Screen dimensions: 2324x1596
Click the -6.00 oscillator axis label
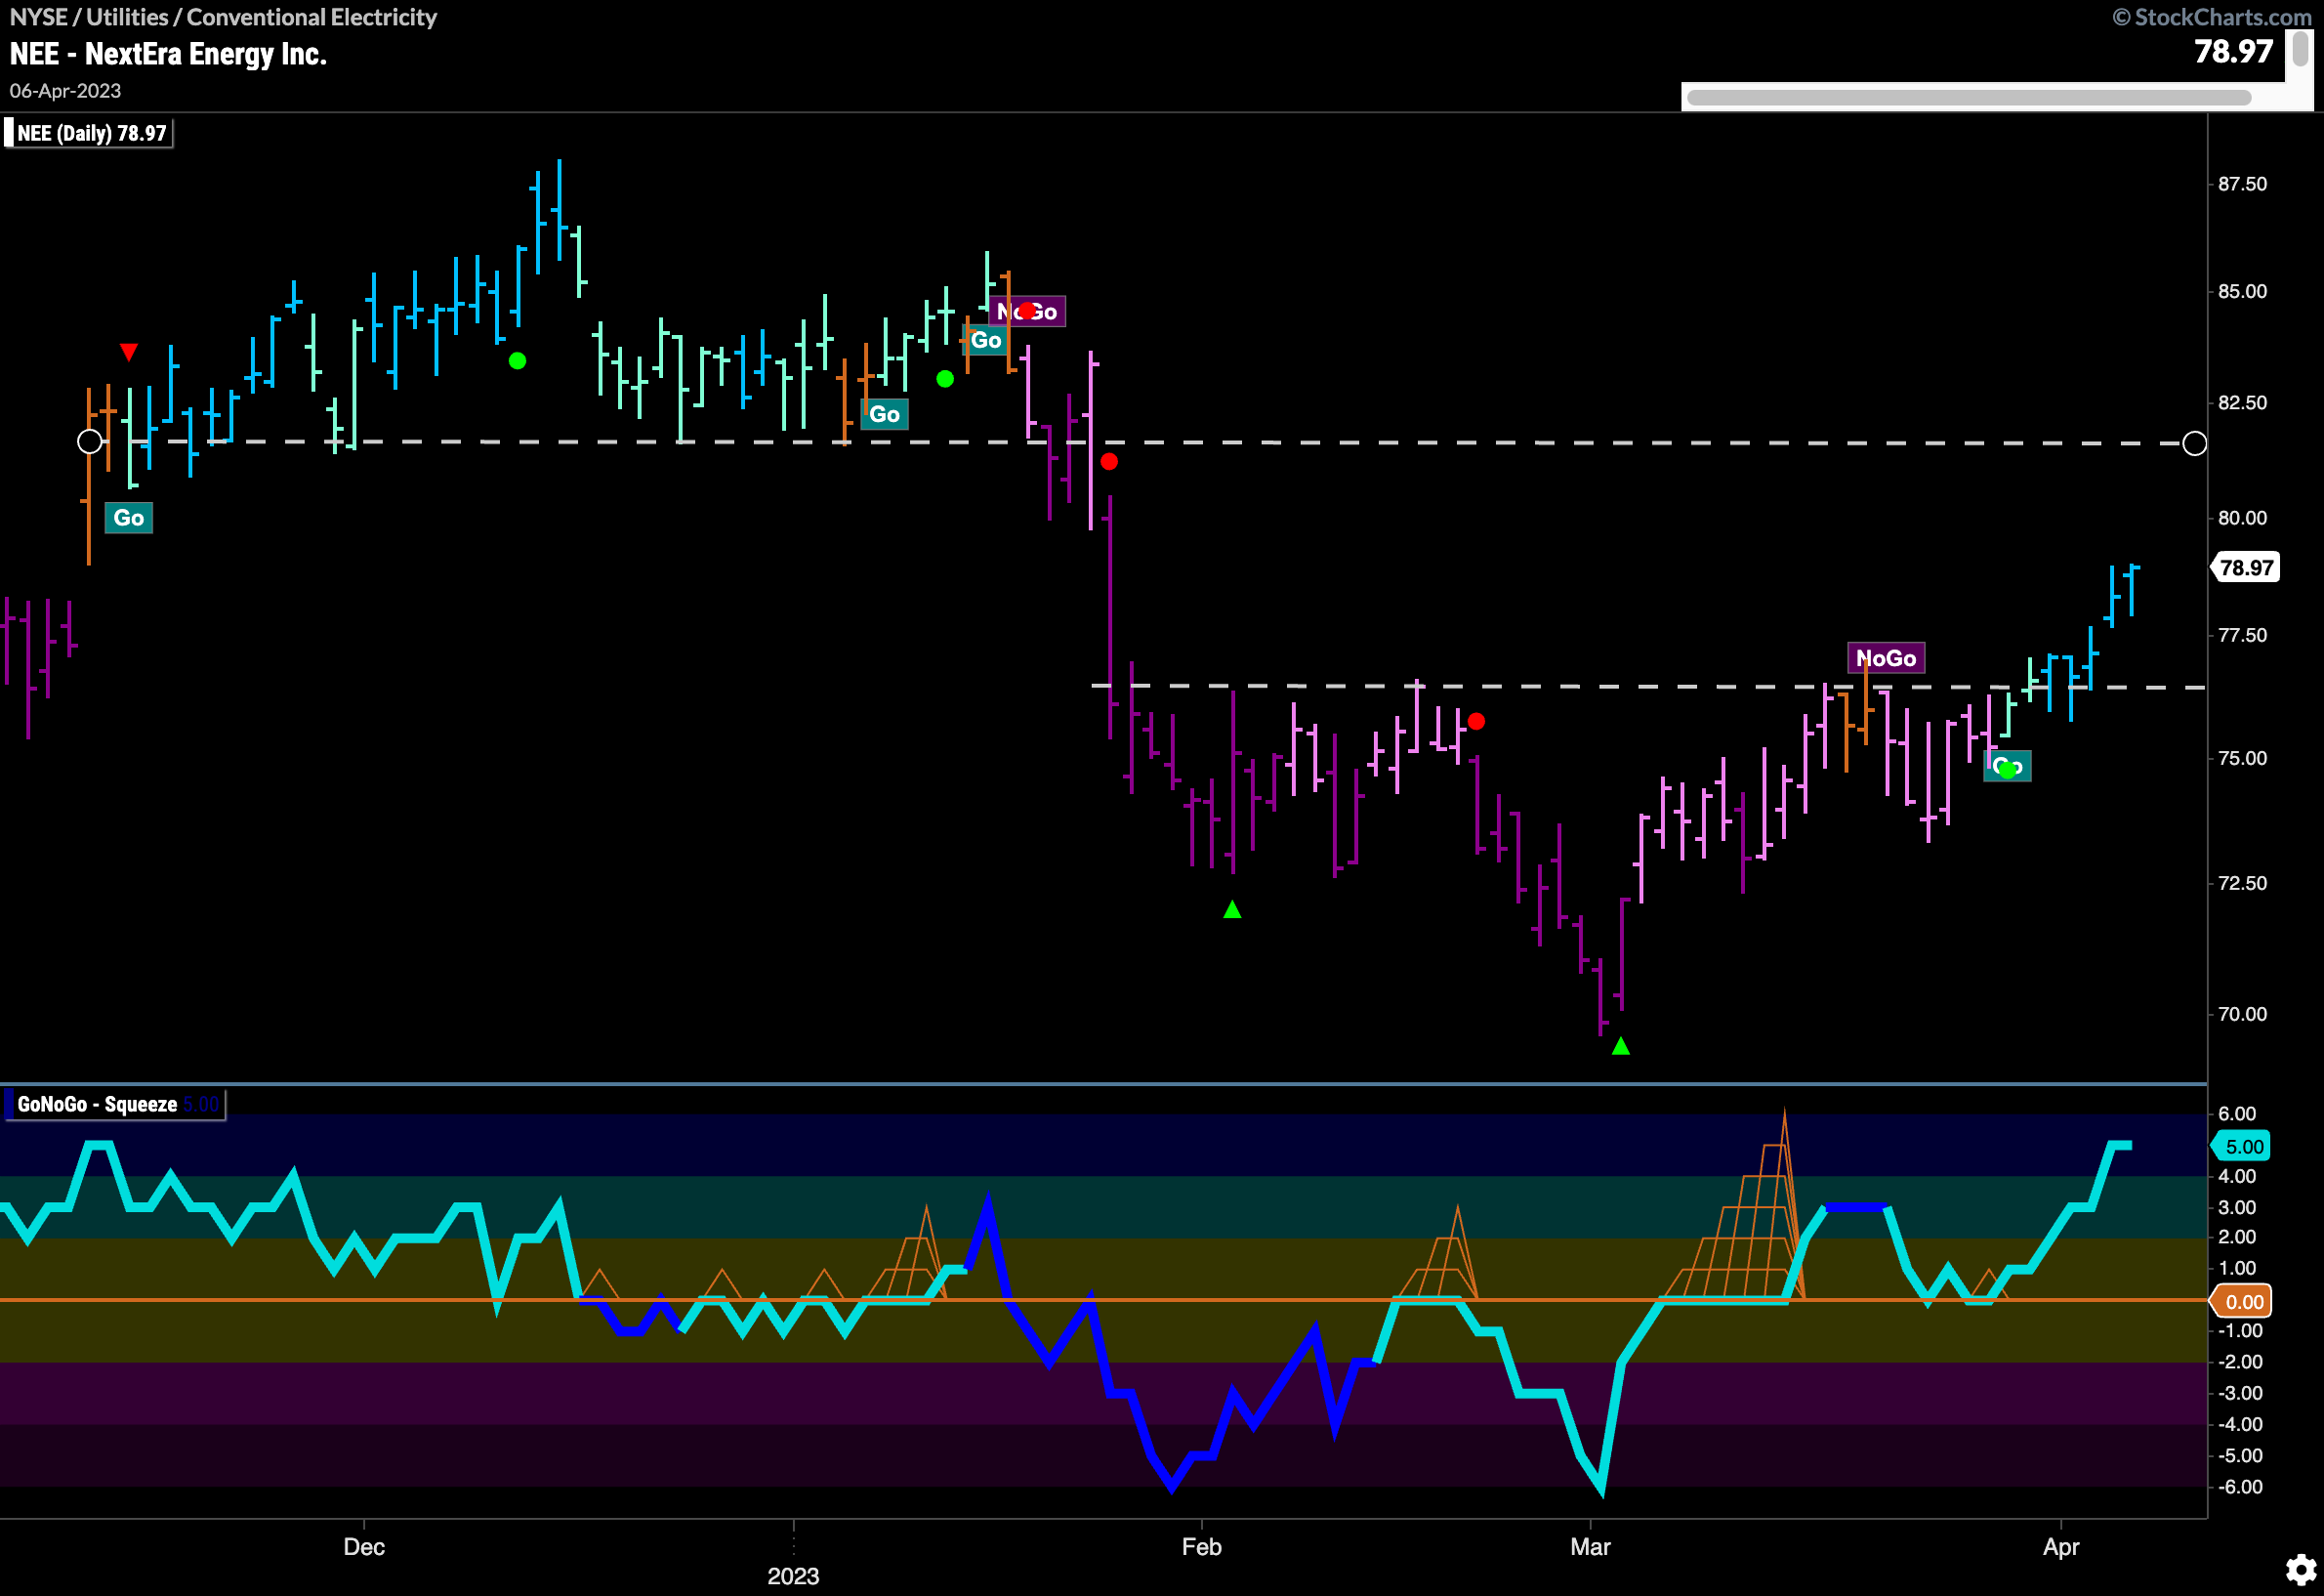pyautogui.click(x=2240, y=1487)
